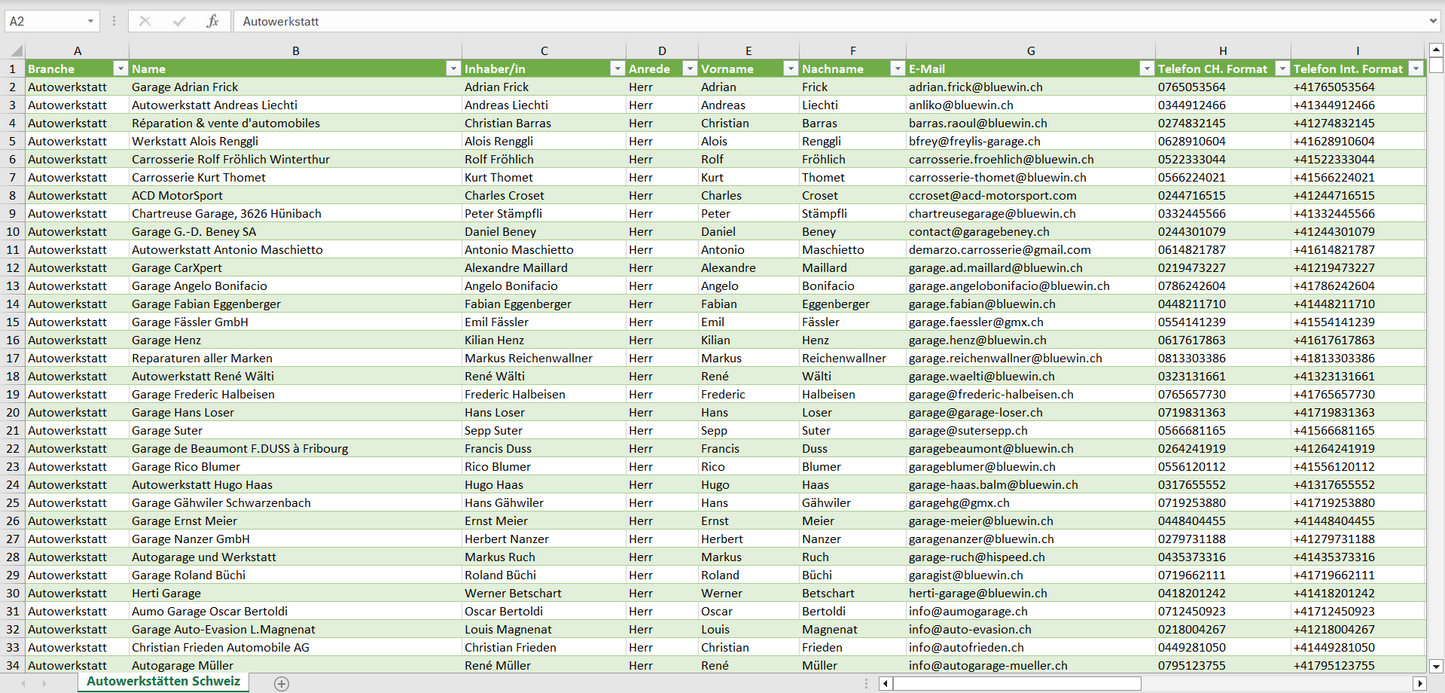Select row 15 header
Image resolution: width=1445 pixels, height=693 pixels.
[13, 322]
